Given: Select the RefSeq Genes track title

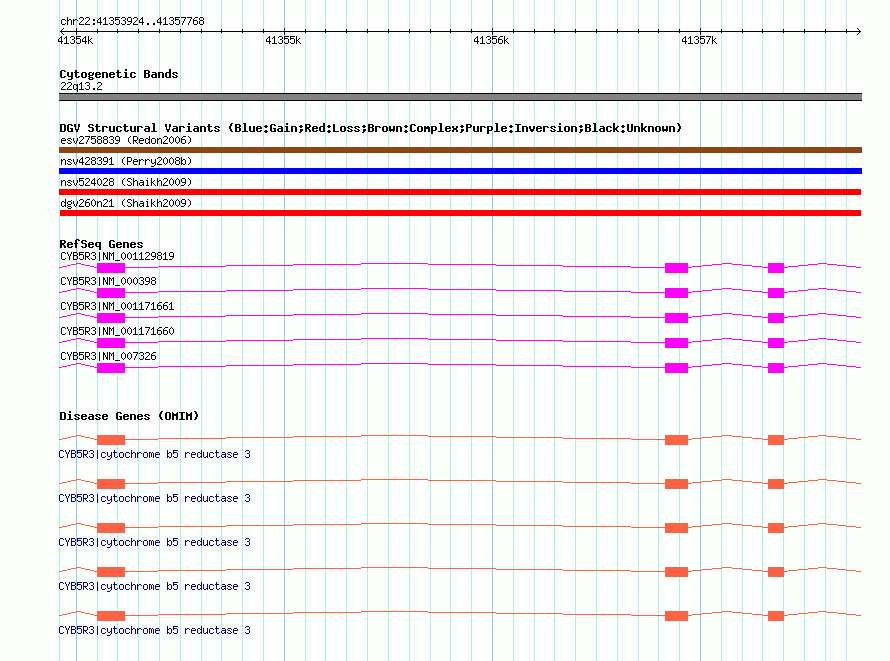Looking at the screenshot, I should pos(101,244).
